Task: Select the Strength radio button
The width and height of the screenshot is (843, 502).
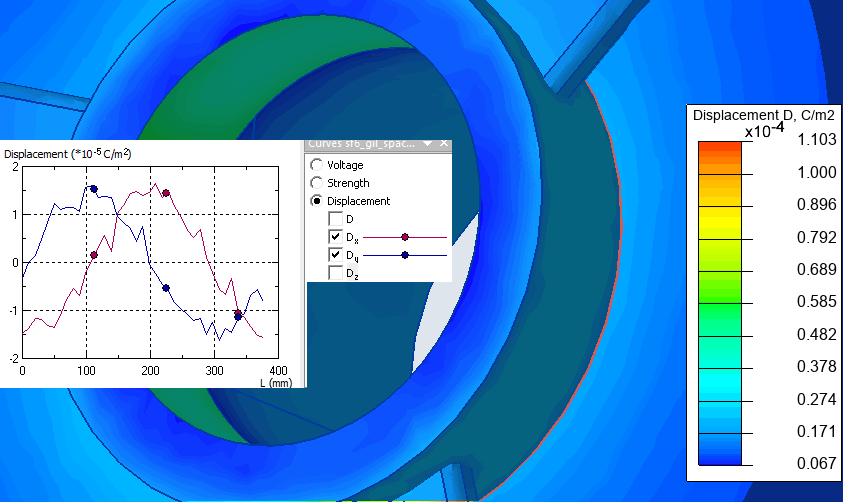Action: pyautogui.click(x=317, y=183)
